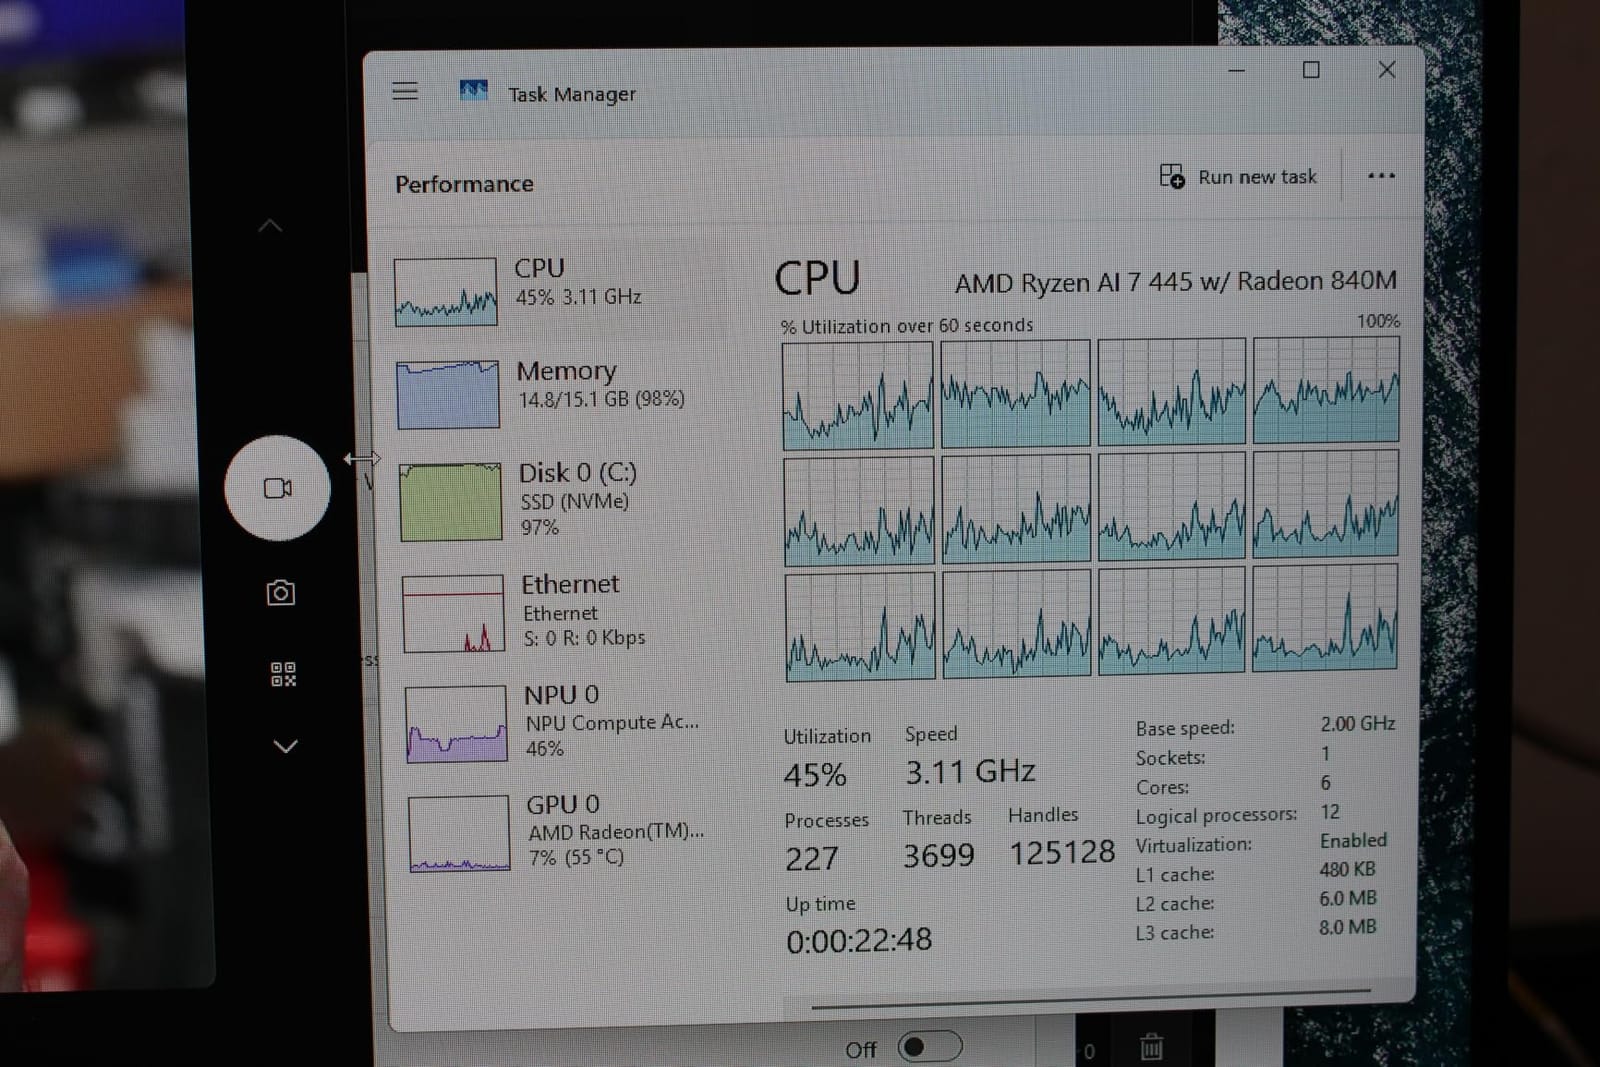Click the Handles count 125128

click(x=1062, y=852)
